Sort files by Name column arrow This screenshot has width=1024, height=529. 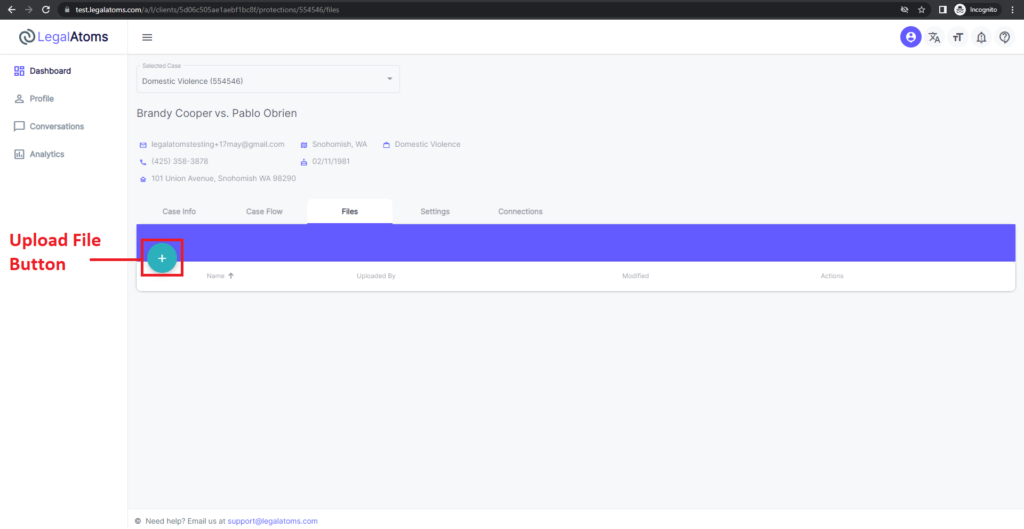click(231, 276)
